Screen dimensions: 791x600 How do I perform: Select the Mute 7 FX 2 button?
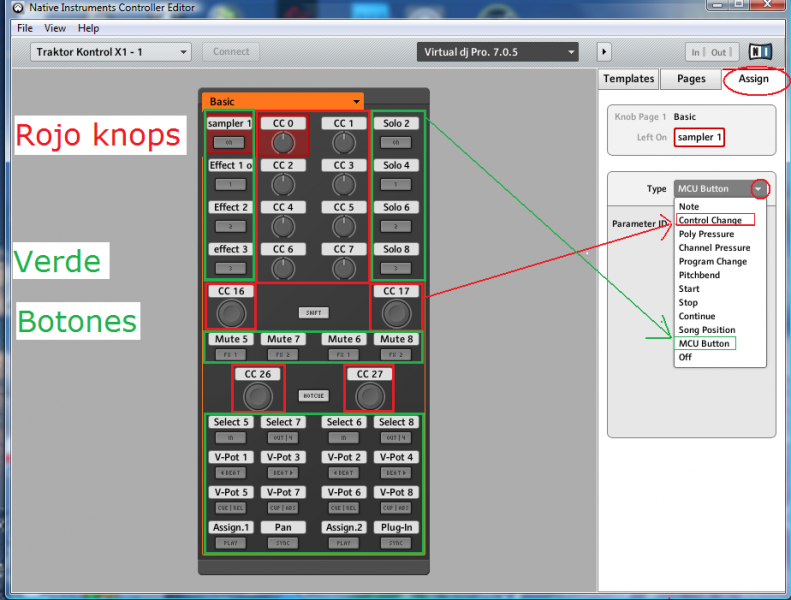point(283,355)
